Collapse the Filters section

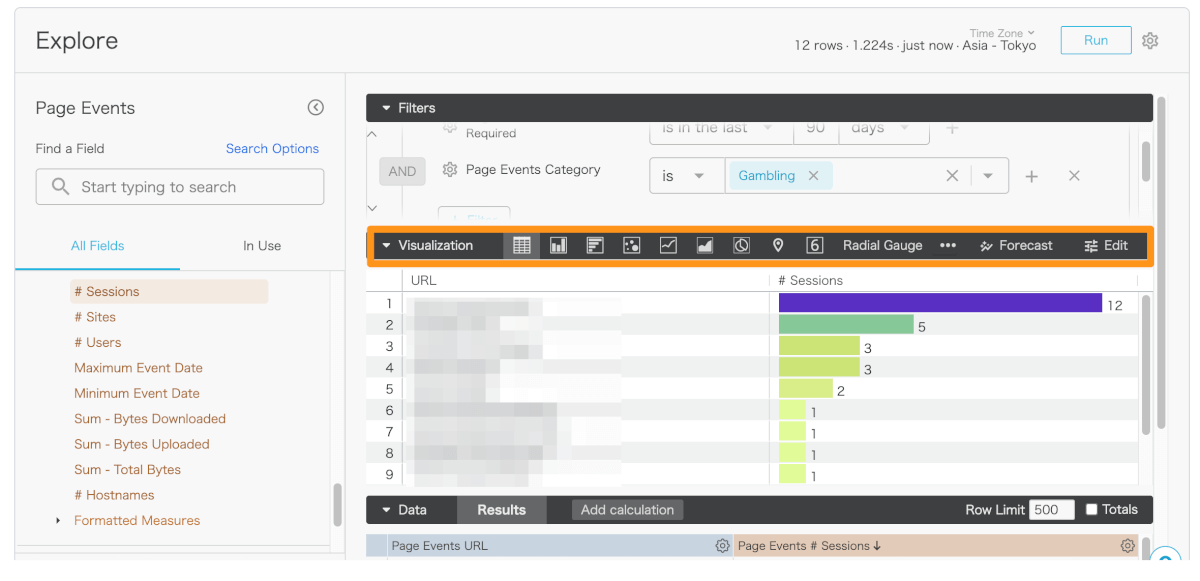point(386,108)
